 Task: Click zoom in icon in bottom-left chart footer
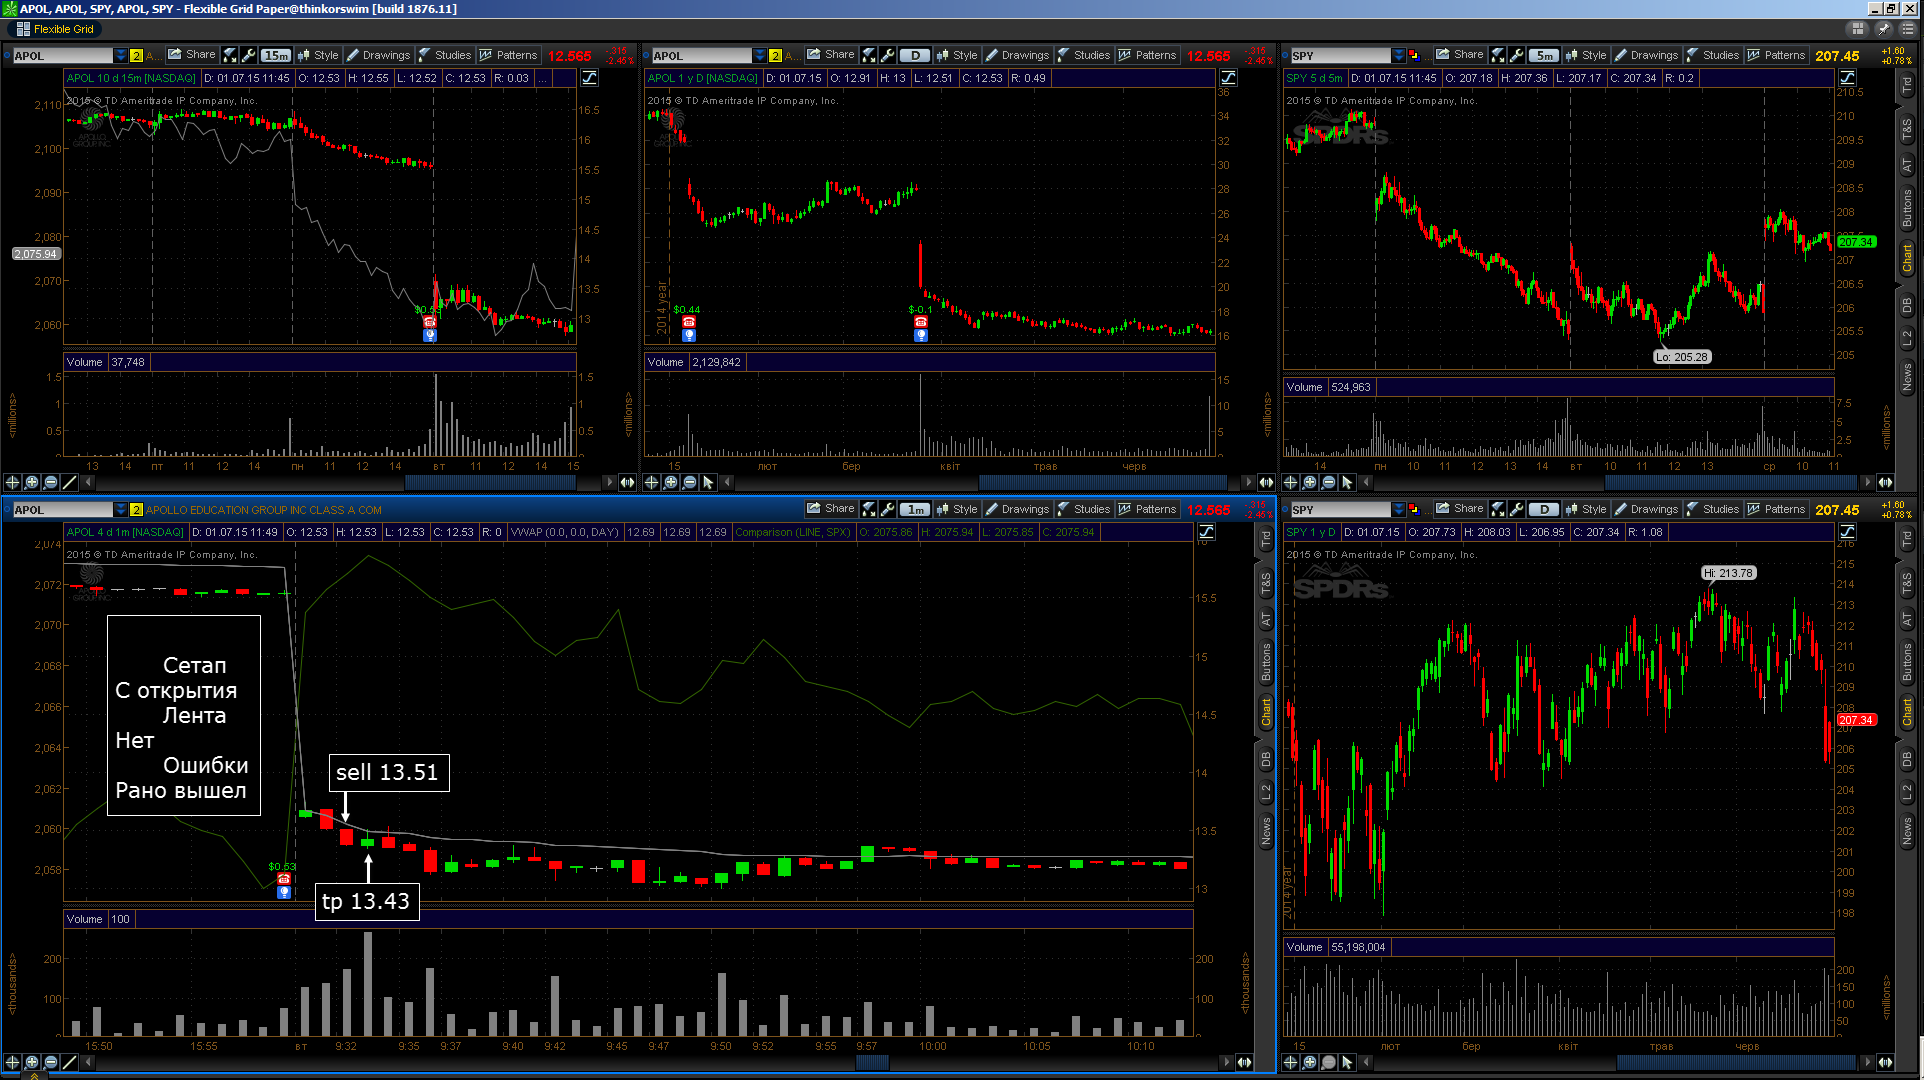pos(32,1062)
